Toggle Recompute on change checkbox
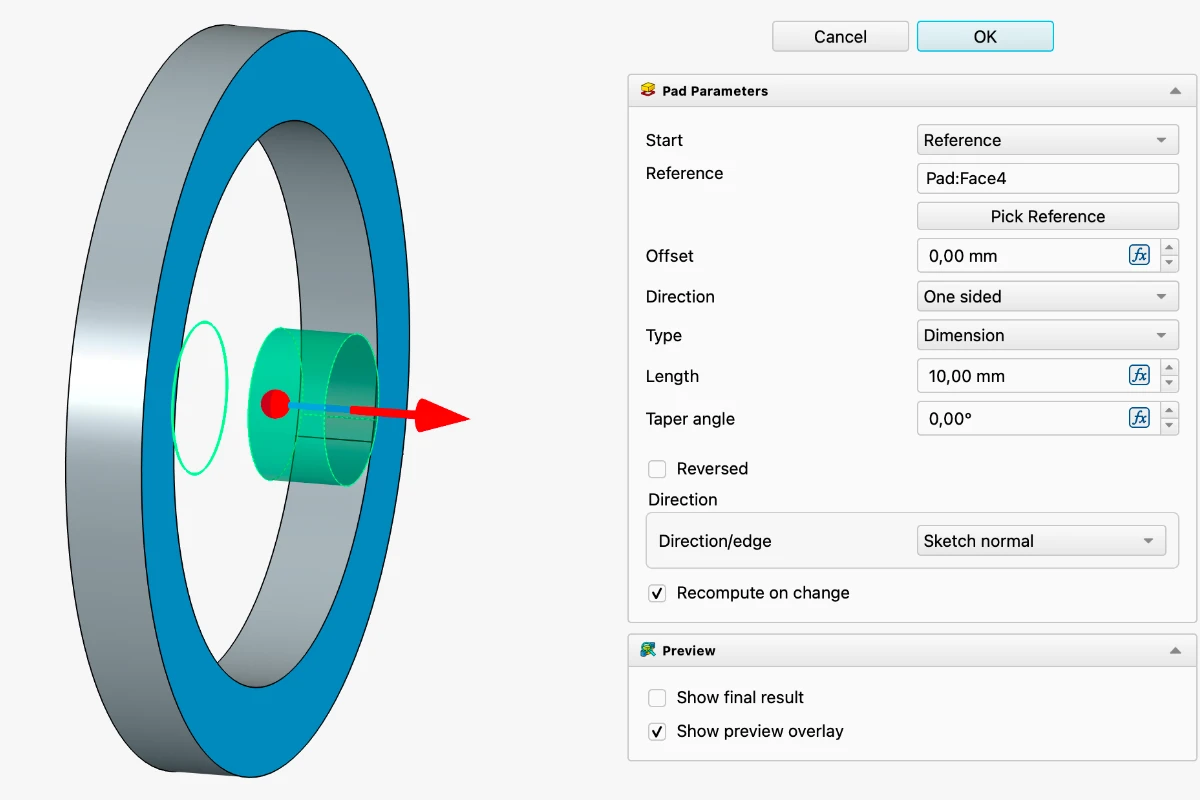Image resolution: width=1200 pixels, height=800 pixels. [x=657, y=593]
